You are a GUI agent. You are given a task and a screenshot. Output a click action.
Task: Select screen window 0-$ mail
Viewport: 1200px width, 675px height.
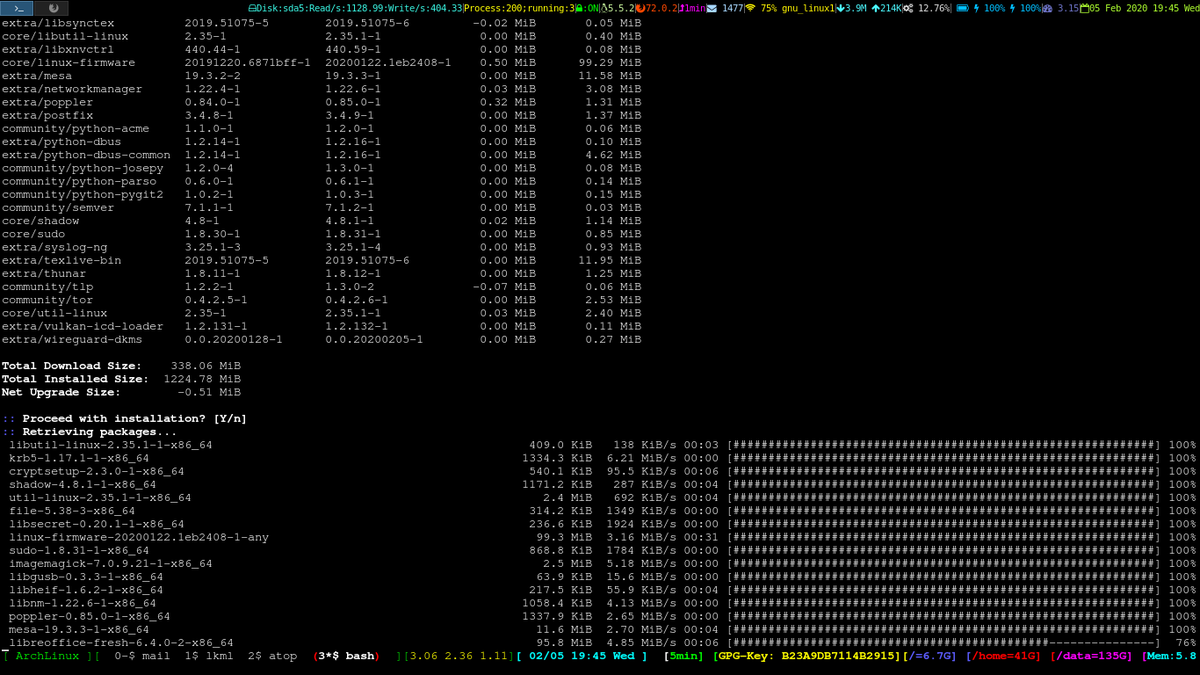[143, 656]
